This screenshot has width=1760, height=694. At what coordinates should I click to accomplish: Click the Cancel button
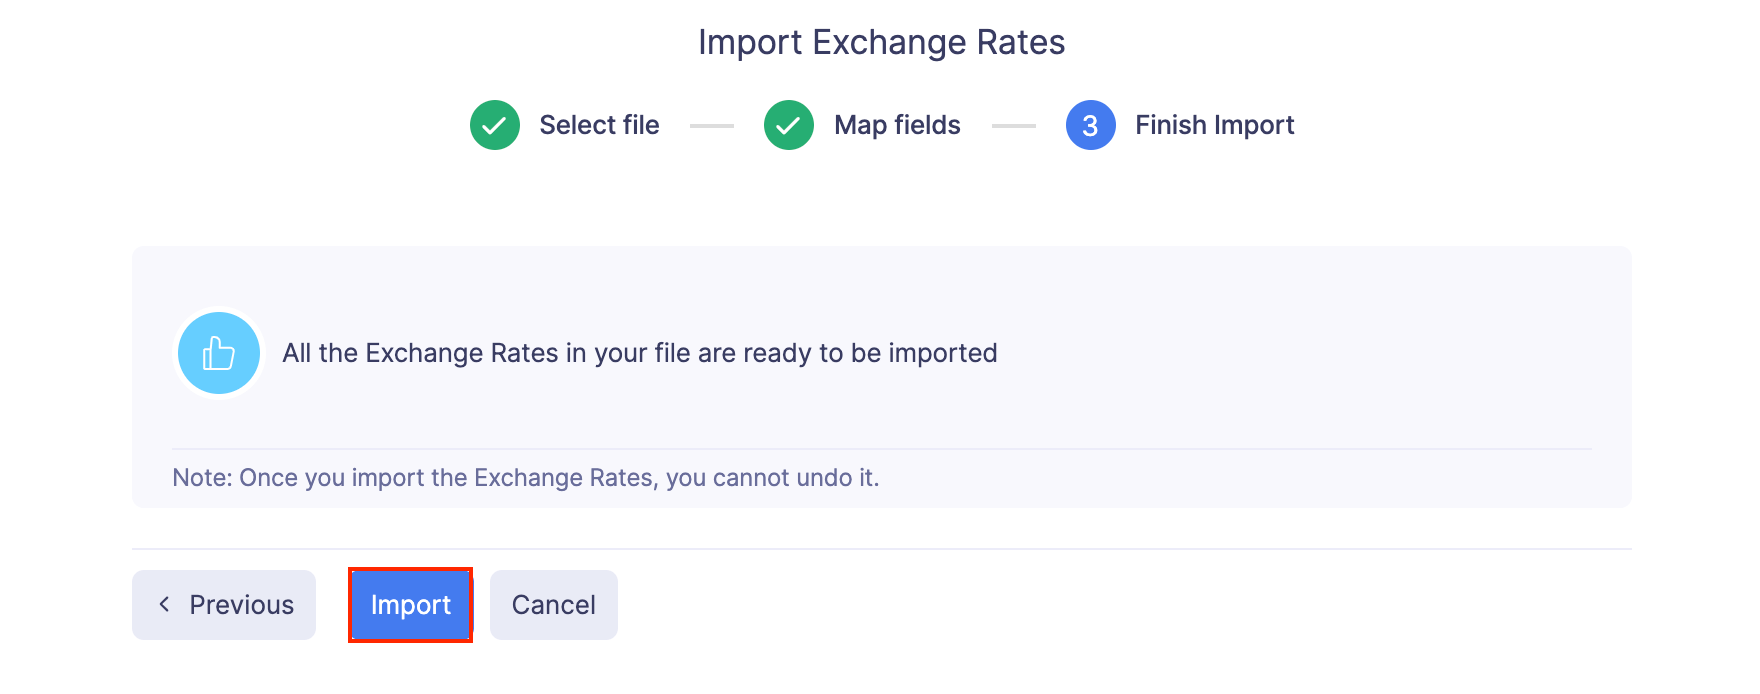click(x=553, y=604)
